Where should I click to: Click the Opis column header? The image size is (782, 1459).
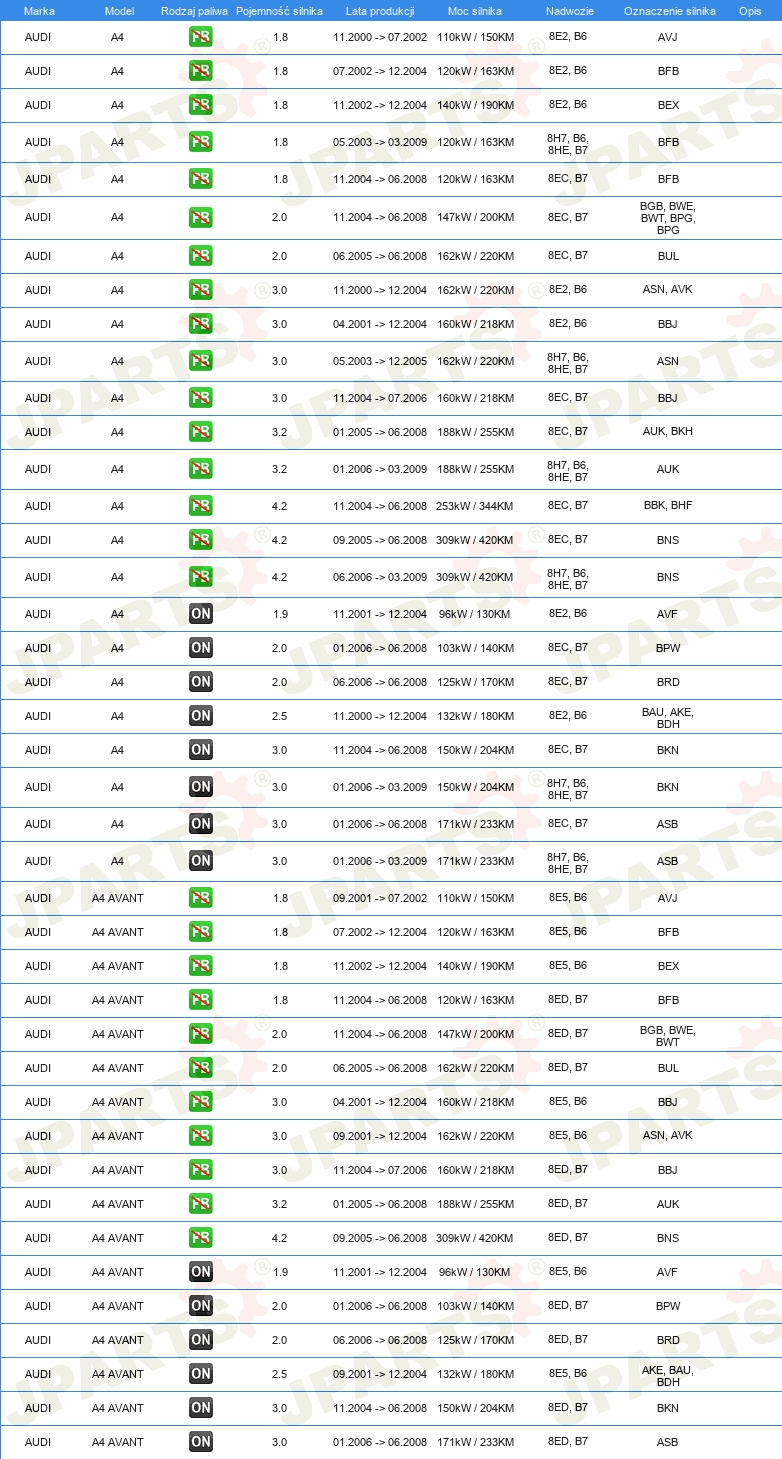tap(750, 10)
